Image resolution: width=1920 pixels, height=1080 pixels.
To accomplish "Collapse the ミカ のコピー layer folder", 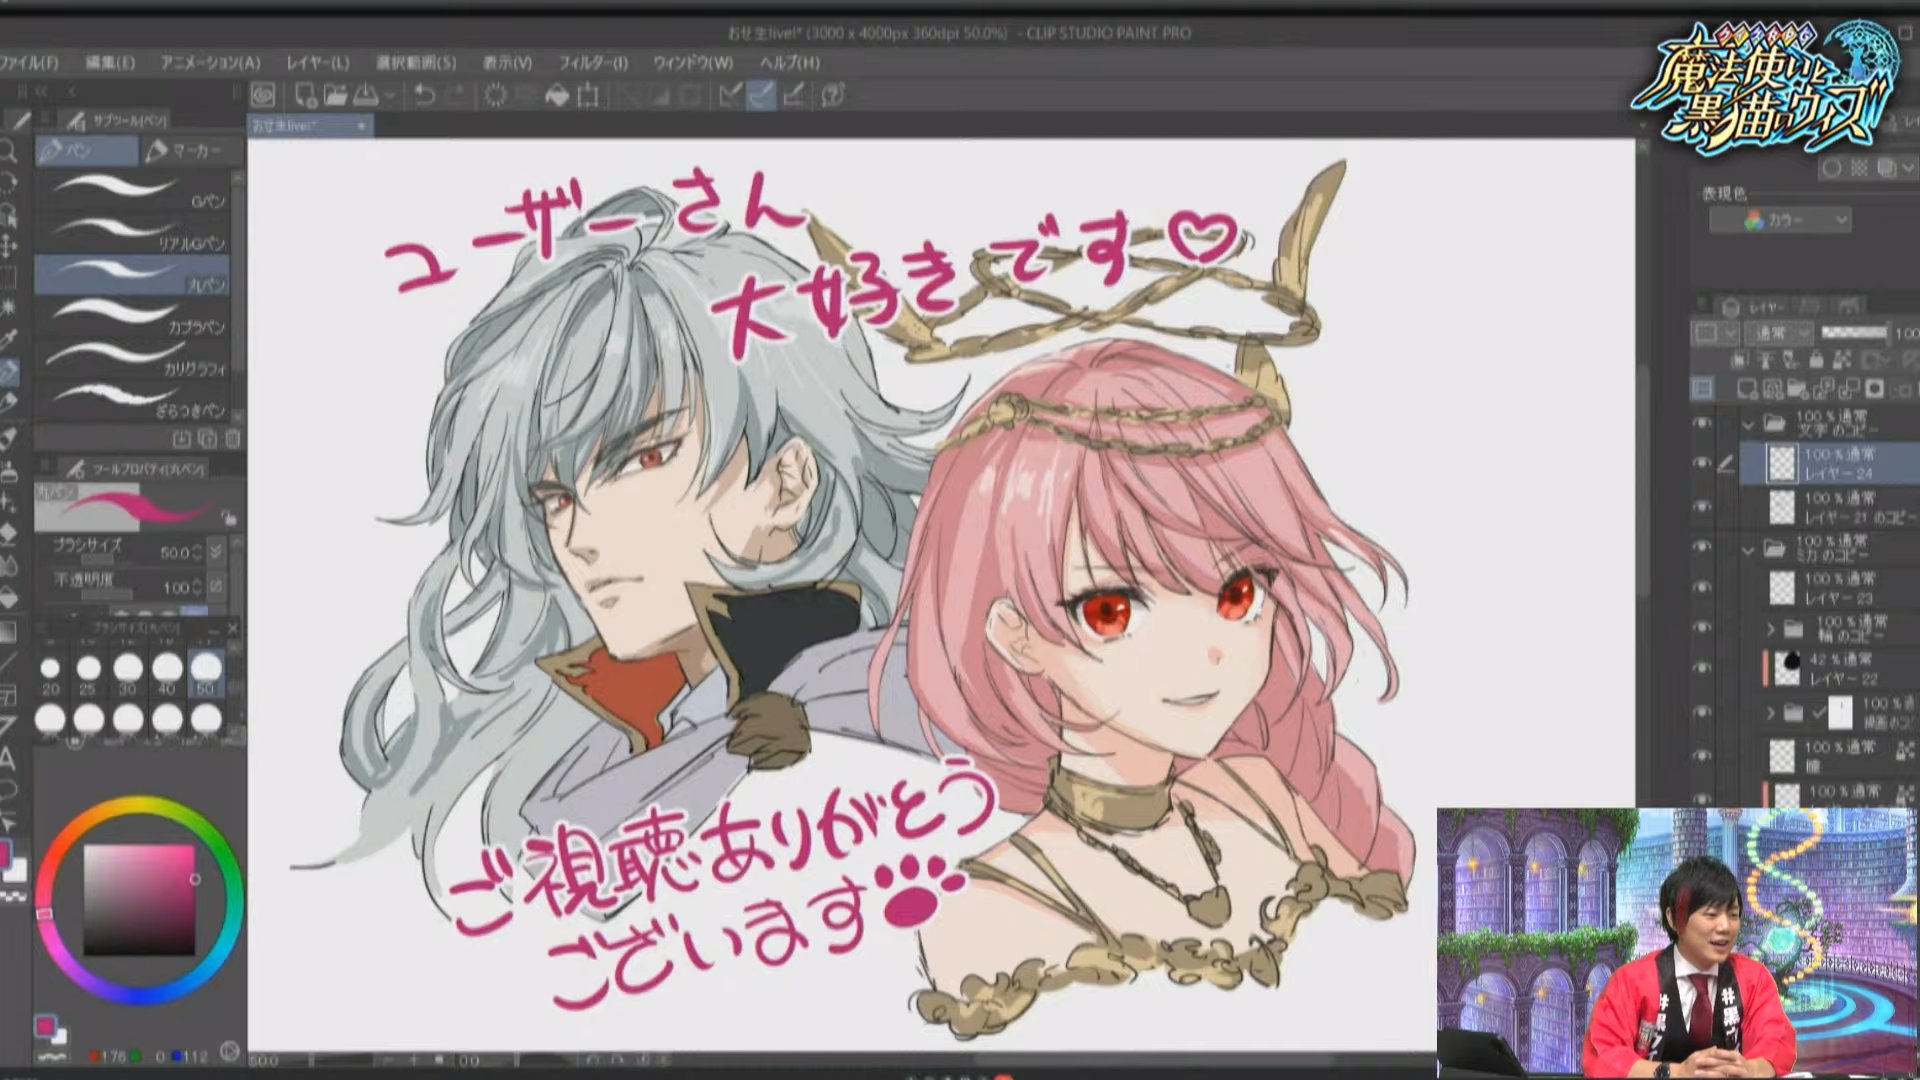I will (1748, 550).
